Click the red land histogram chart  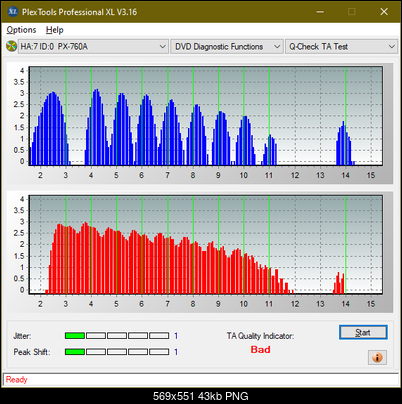click(206, 245)
